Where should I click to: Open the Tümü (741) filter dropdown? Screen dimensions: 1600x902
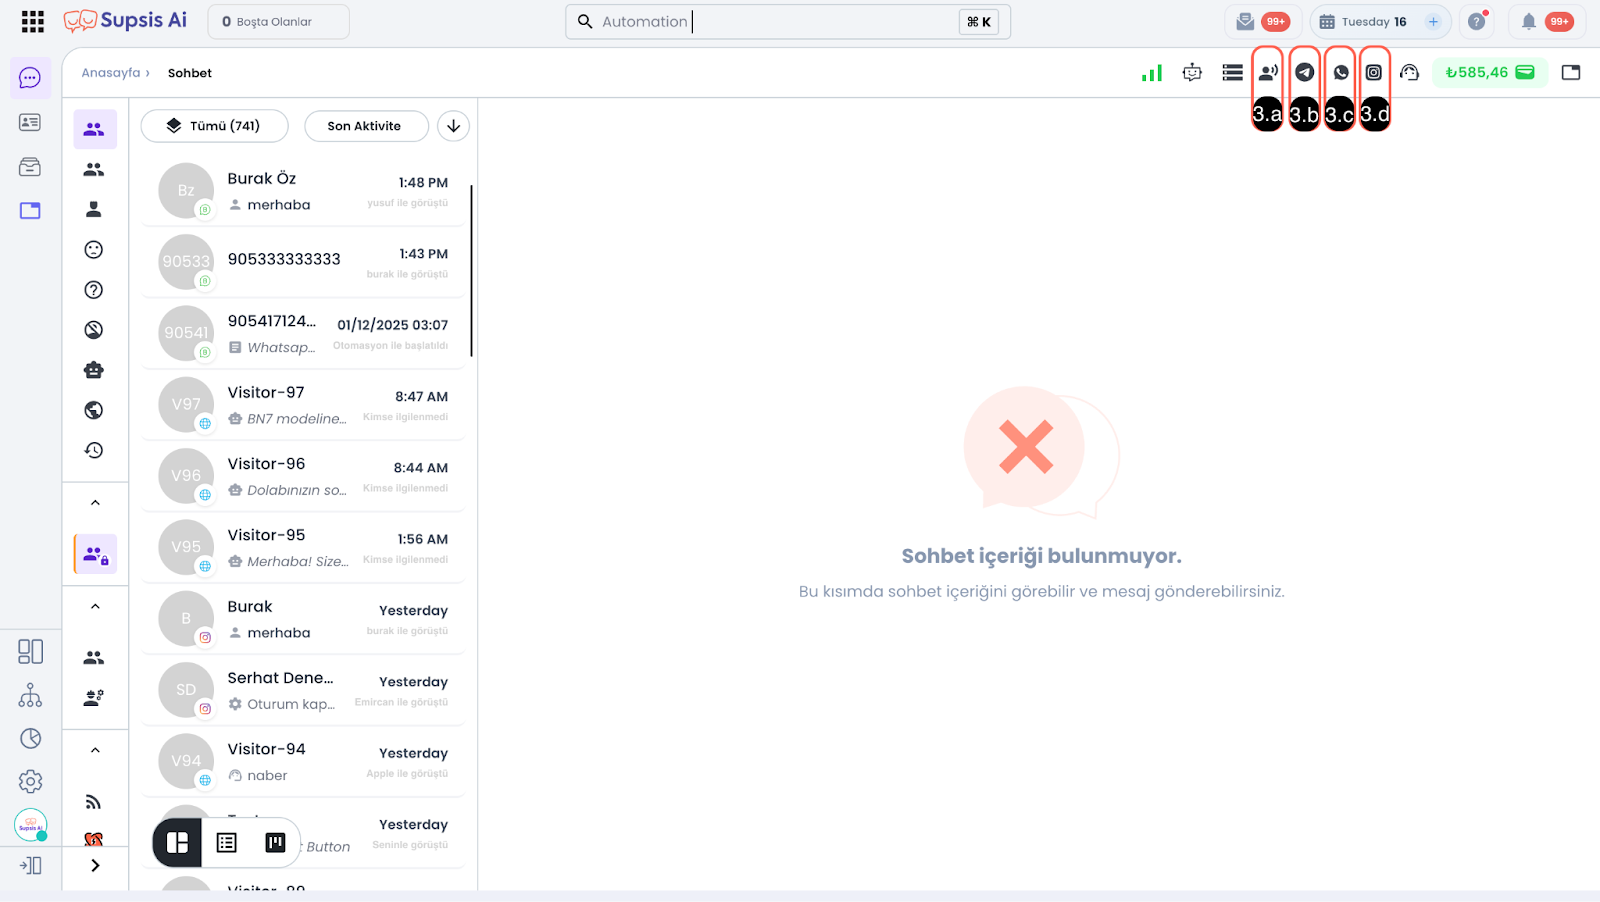(x=214, y=126)
